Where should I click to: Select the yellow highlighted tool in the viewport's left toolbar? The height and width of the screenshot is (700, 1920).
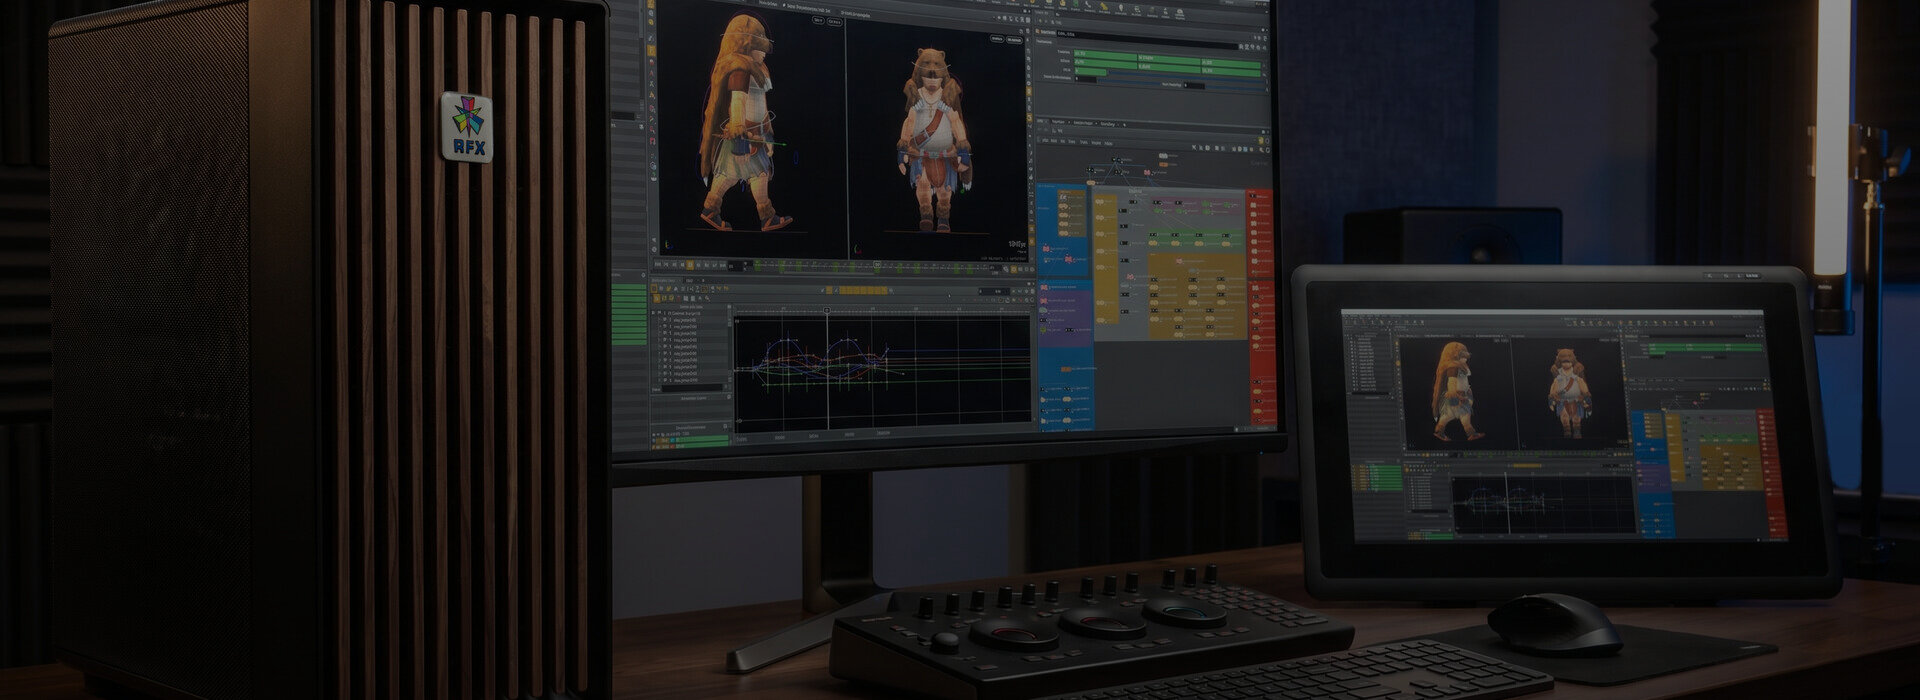point(651,50)
